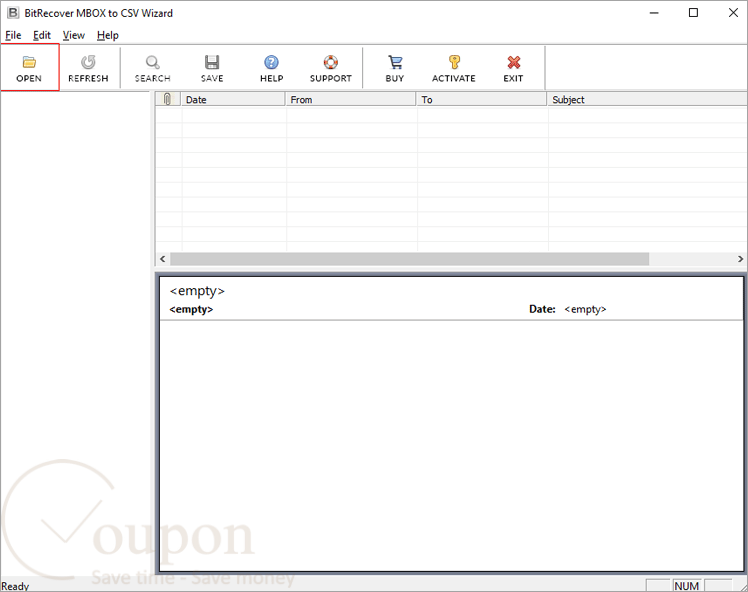This screenshot has height=592, width=748.
Task: Open the View menu
Action: (x=73, y=35)
